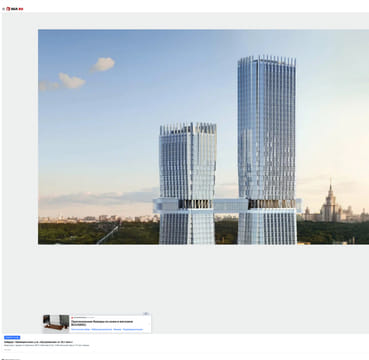Click the small red favicon in the ad
Viewport: 369px width, 360px height.
coord(72,317)
